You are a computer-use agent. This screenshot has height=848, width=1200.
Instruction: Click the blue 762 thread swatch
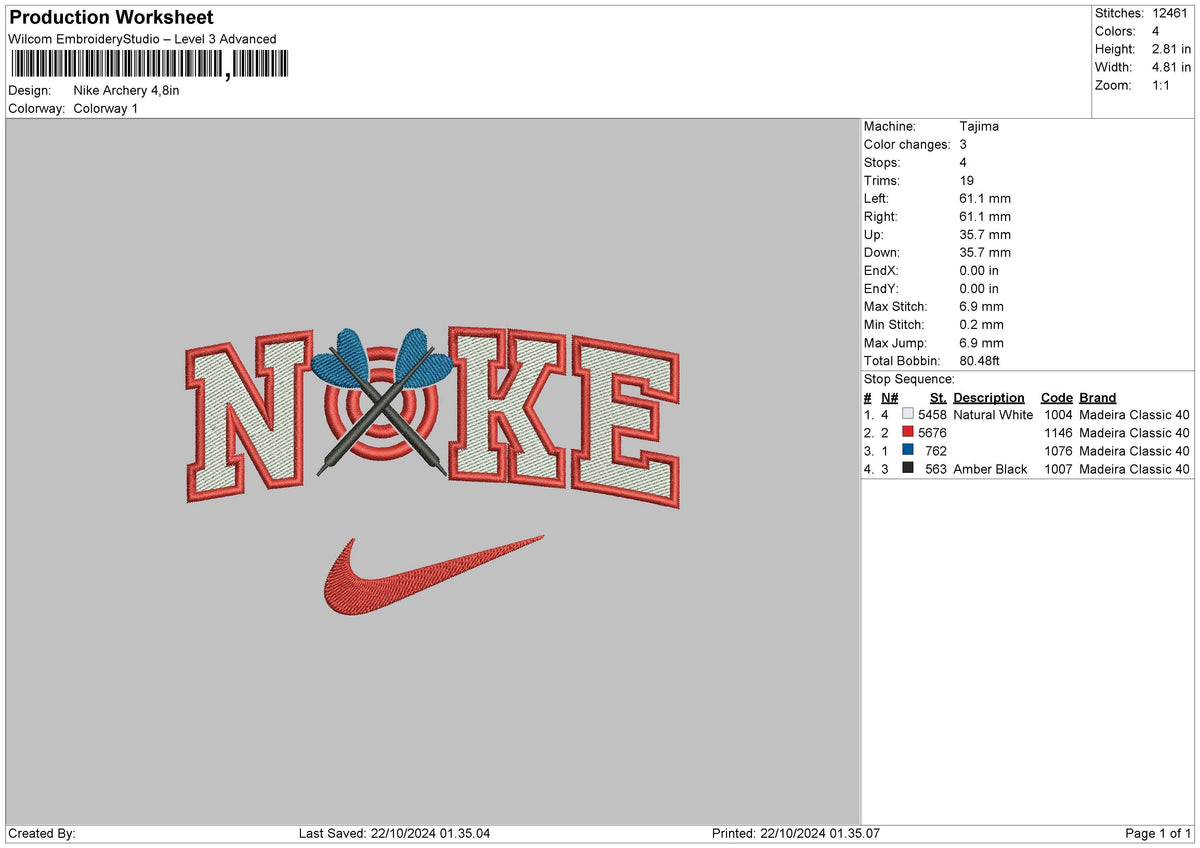pyautogui.click(x=908, y=450)
